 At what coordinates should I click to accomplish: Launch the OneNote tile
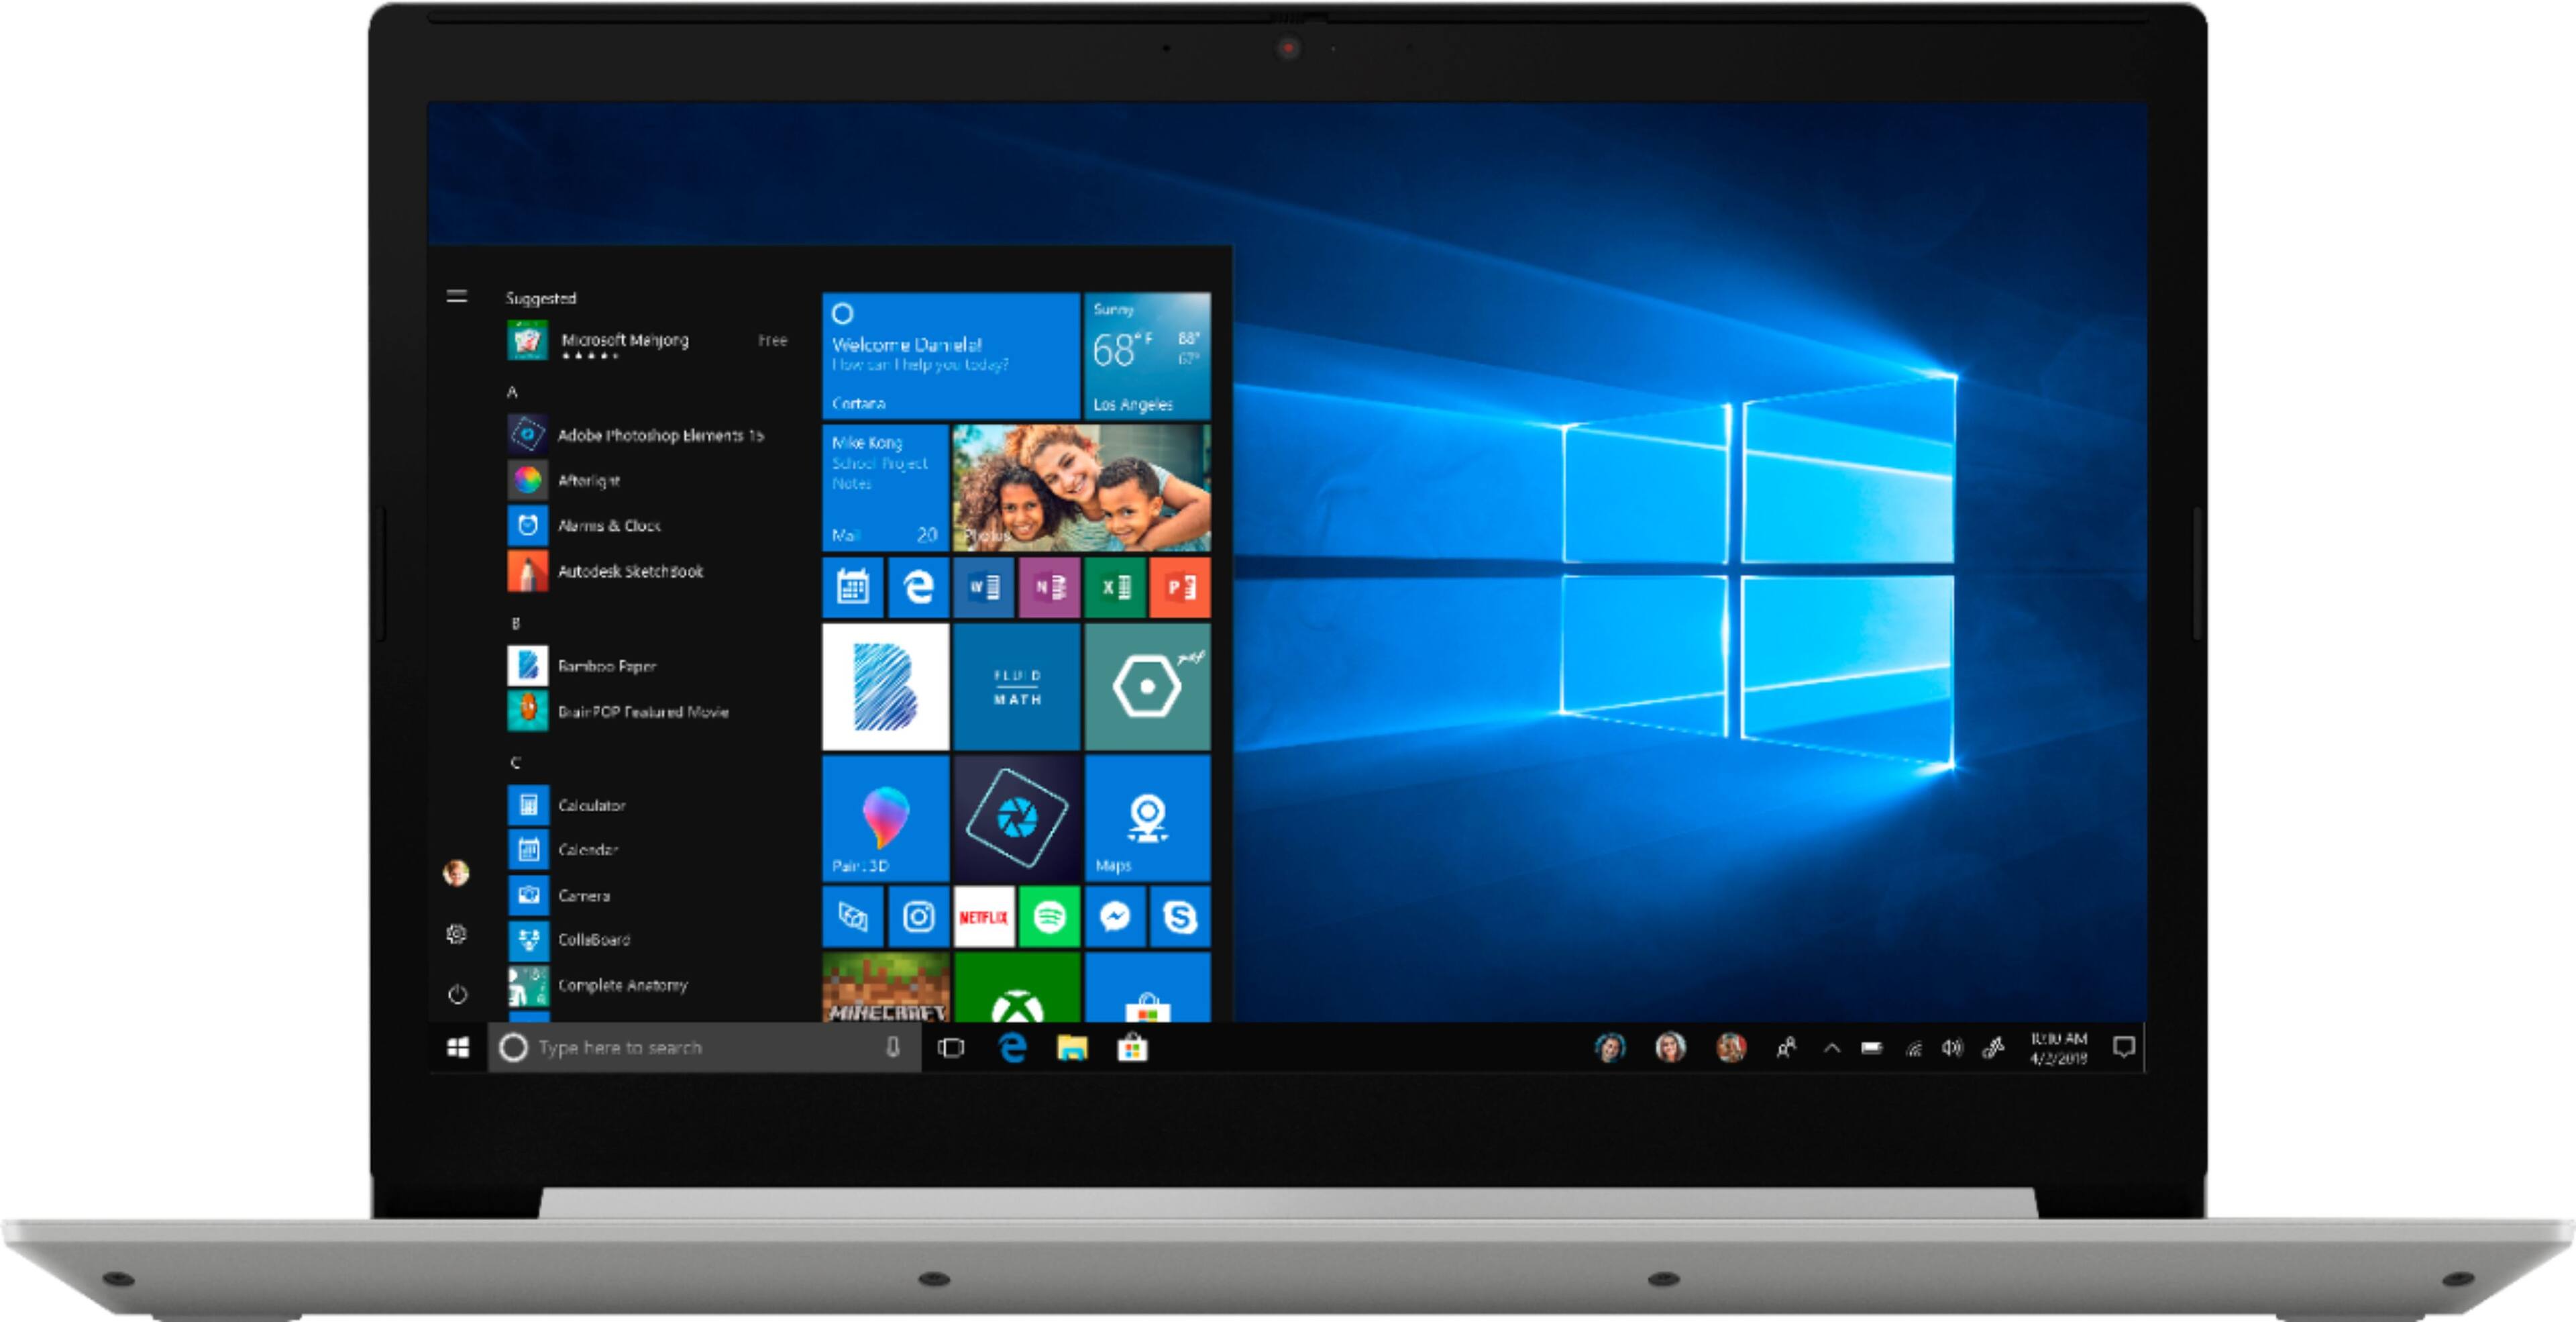pos(1049,587)
